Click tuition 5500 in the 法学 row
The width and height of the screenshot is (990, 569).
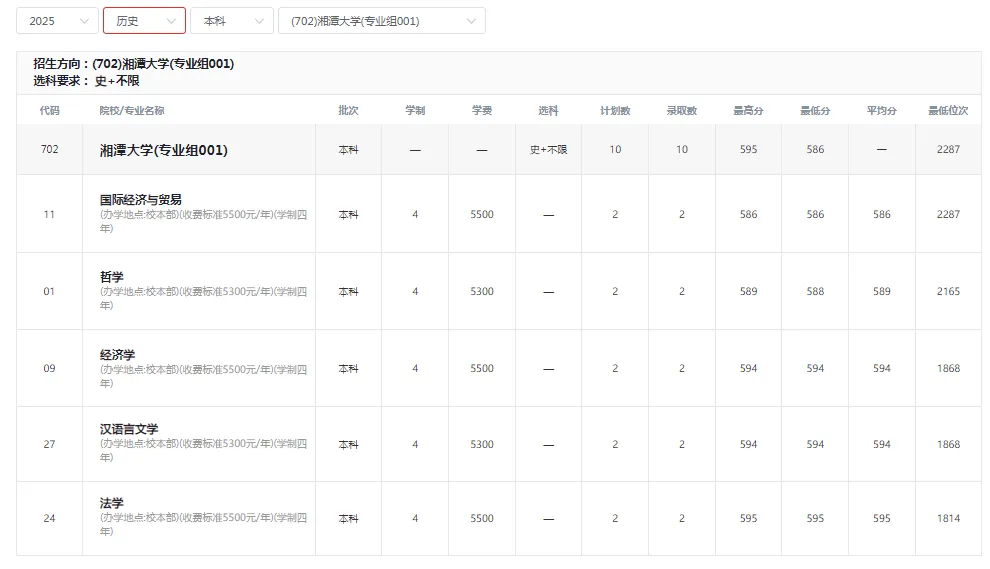[482, 518]
